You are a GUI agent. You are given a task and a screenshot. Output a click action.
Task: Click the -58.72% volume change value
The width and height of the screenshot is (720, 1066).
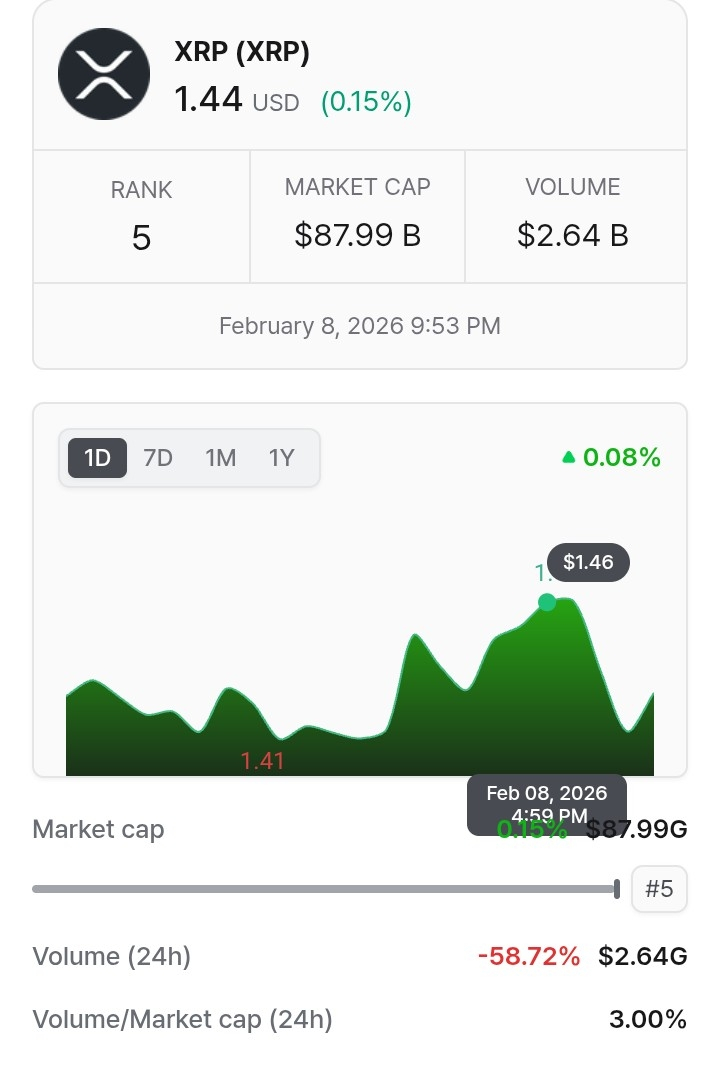pyautogui.click(x=529, y=957)
